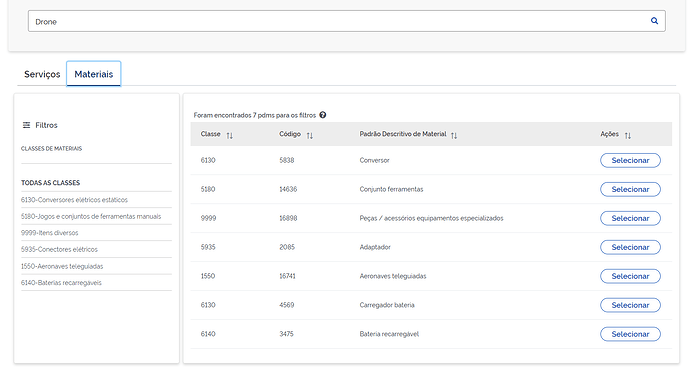Filter by 1550-Aeronaves teleguiadas class
The height and width of the screenshot is (367, 690).
coord(62,266)
